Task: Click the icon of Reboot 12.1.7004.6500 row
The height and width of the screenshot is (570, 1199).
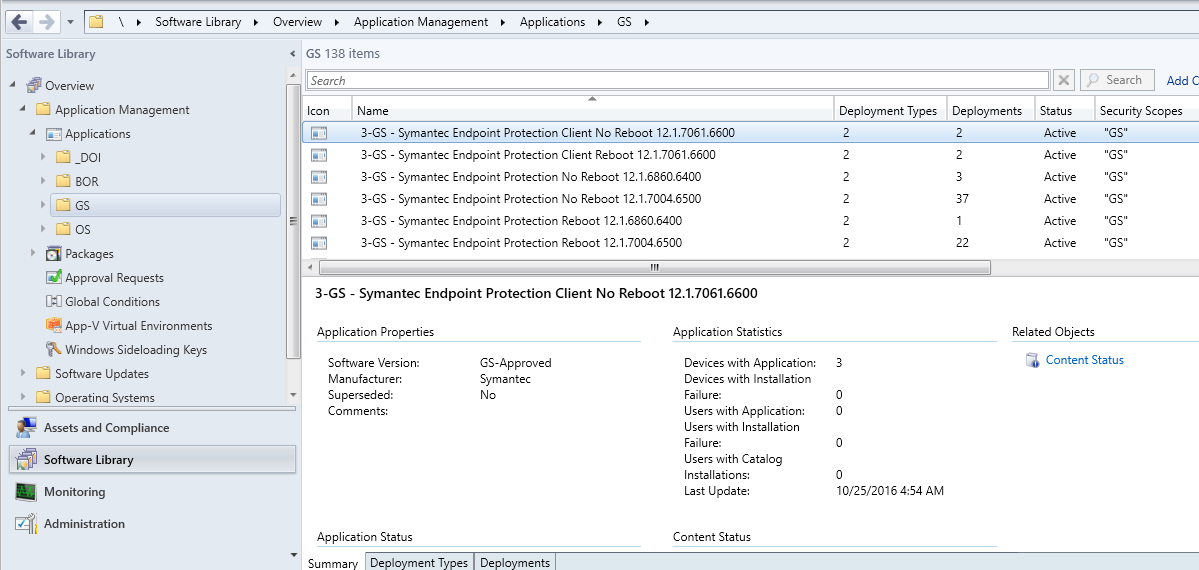Action: (x=319, y=243)
